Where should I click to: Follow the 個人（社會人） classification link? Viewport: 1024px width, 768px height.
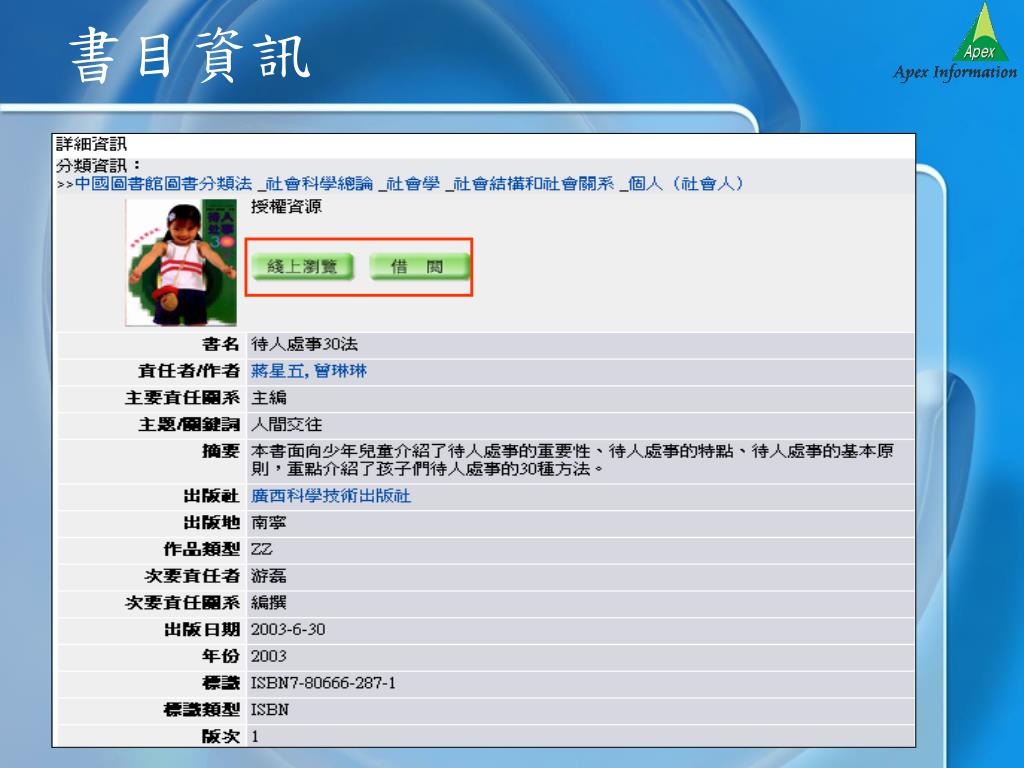tap(686, 184)
